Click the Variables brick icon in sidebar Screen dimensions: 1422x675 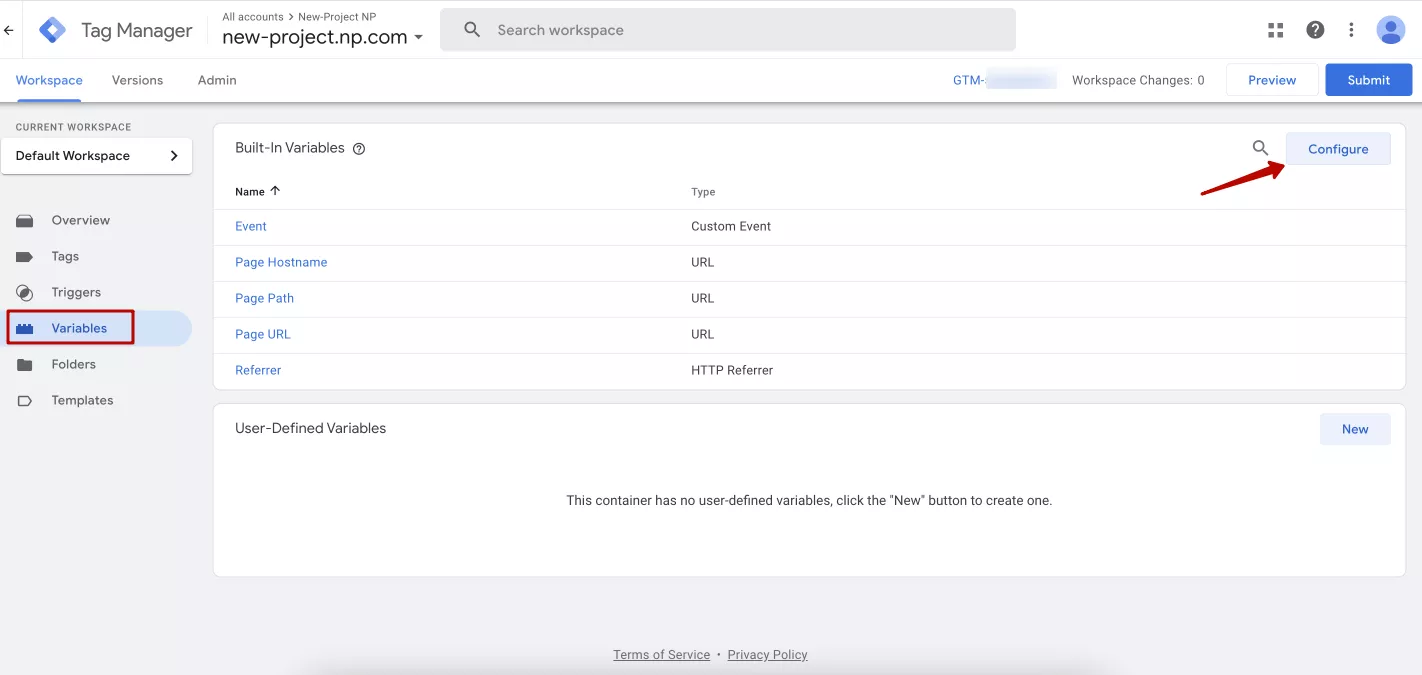25,329
